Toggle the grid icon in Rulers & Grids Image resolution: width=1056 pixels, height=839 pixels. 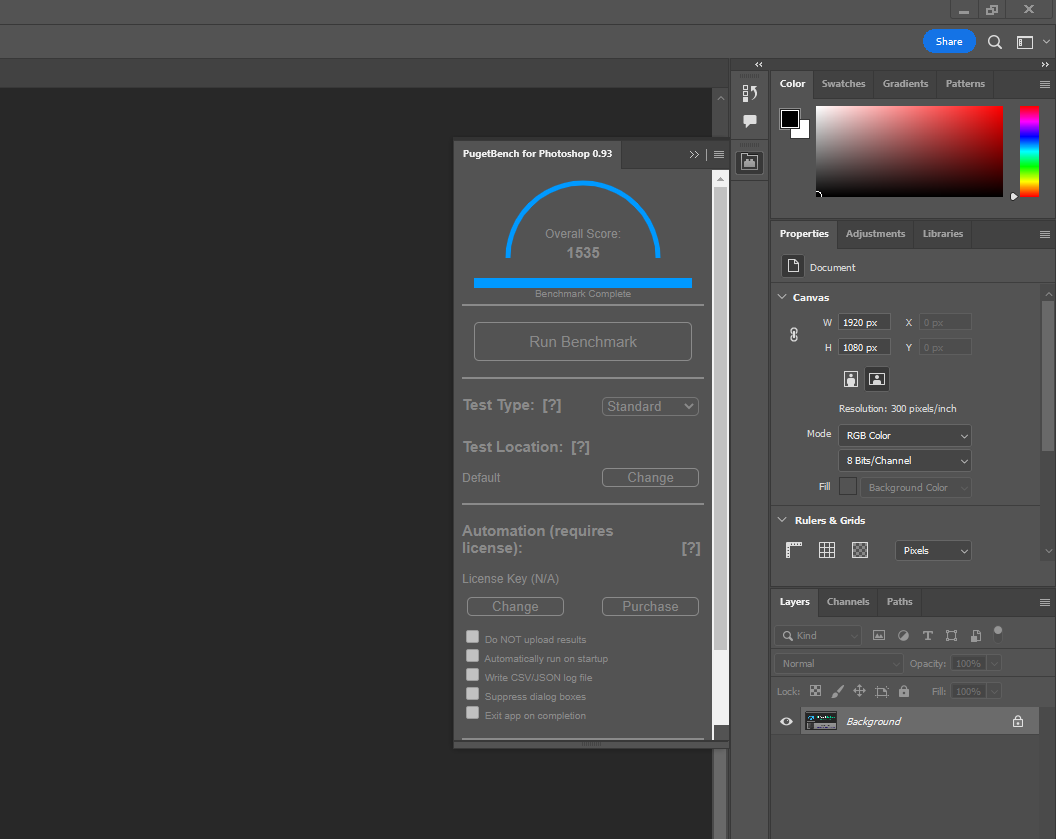pyautogui.click(x=827, y=550)
